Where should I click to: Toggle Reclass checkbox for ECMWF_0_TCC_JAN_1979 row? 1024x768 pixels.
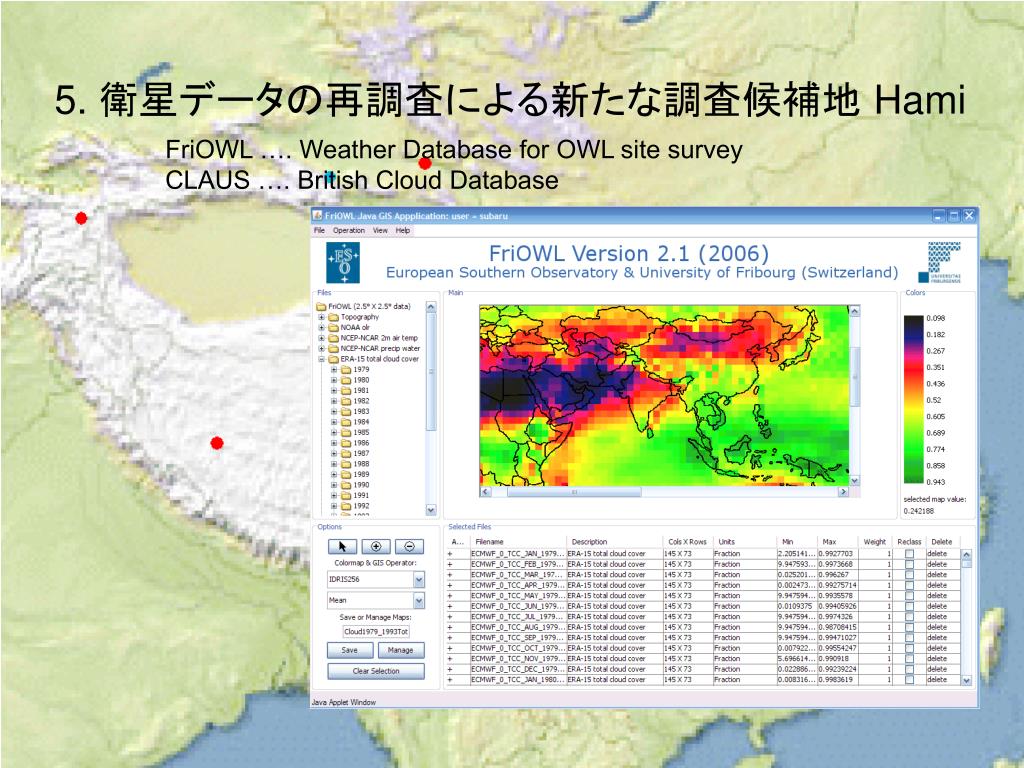[909, 554]
